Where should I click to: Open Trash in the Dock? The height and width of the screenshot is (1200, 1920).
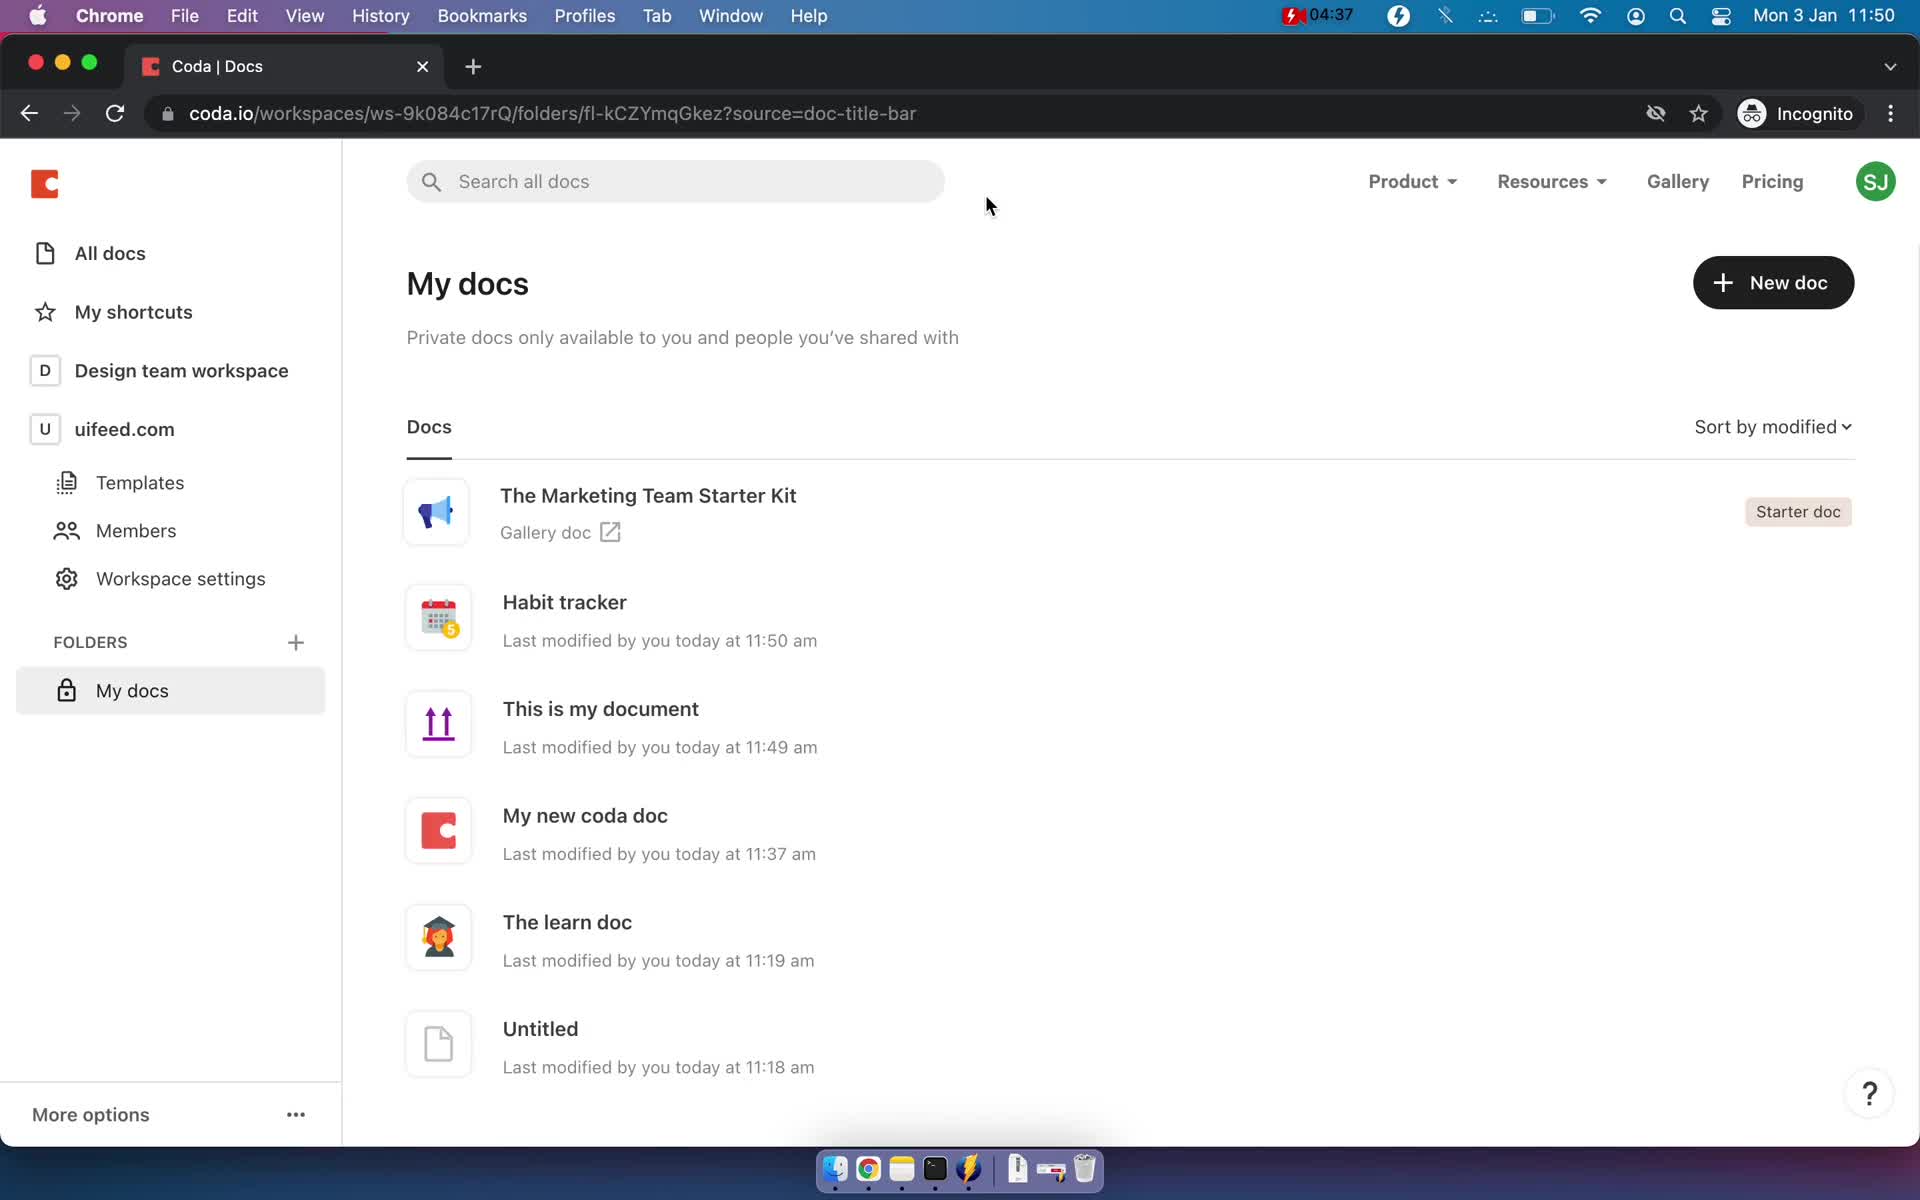tap(1085, 1169)
